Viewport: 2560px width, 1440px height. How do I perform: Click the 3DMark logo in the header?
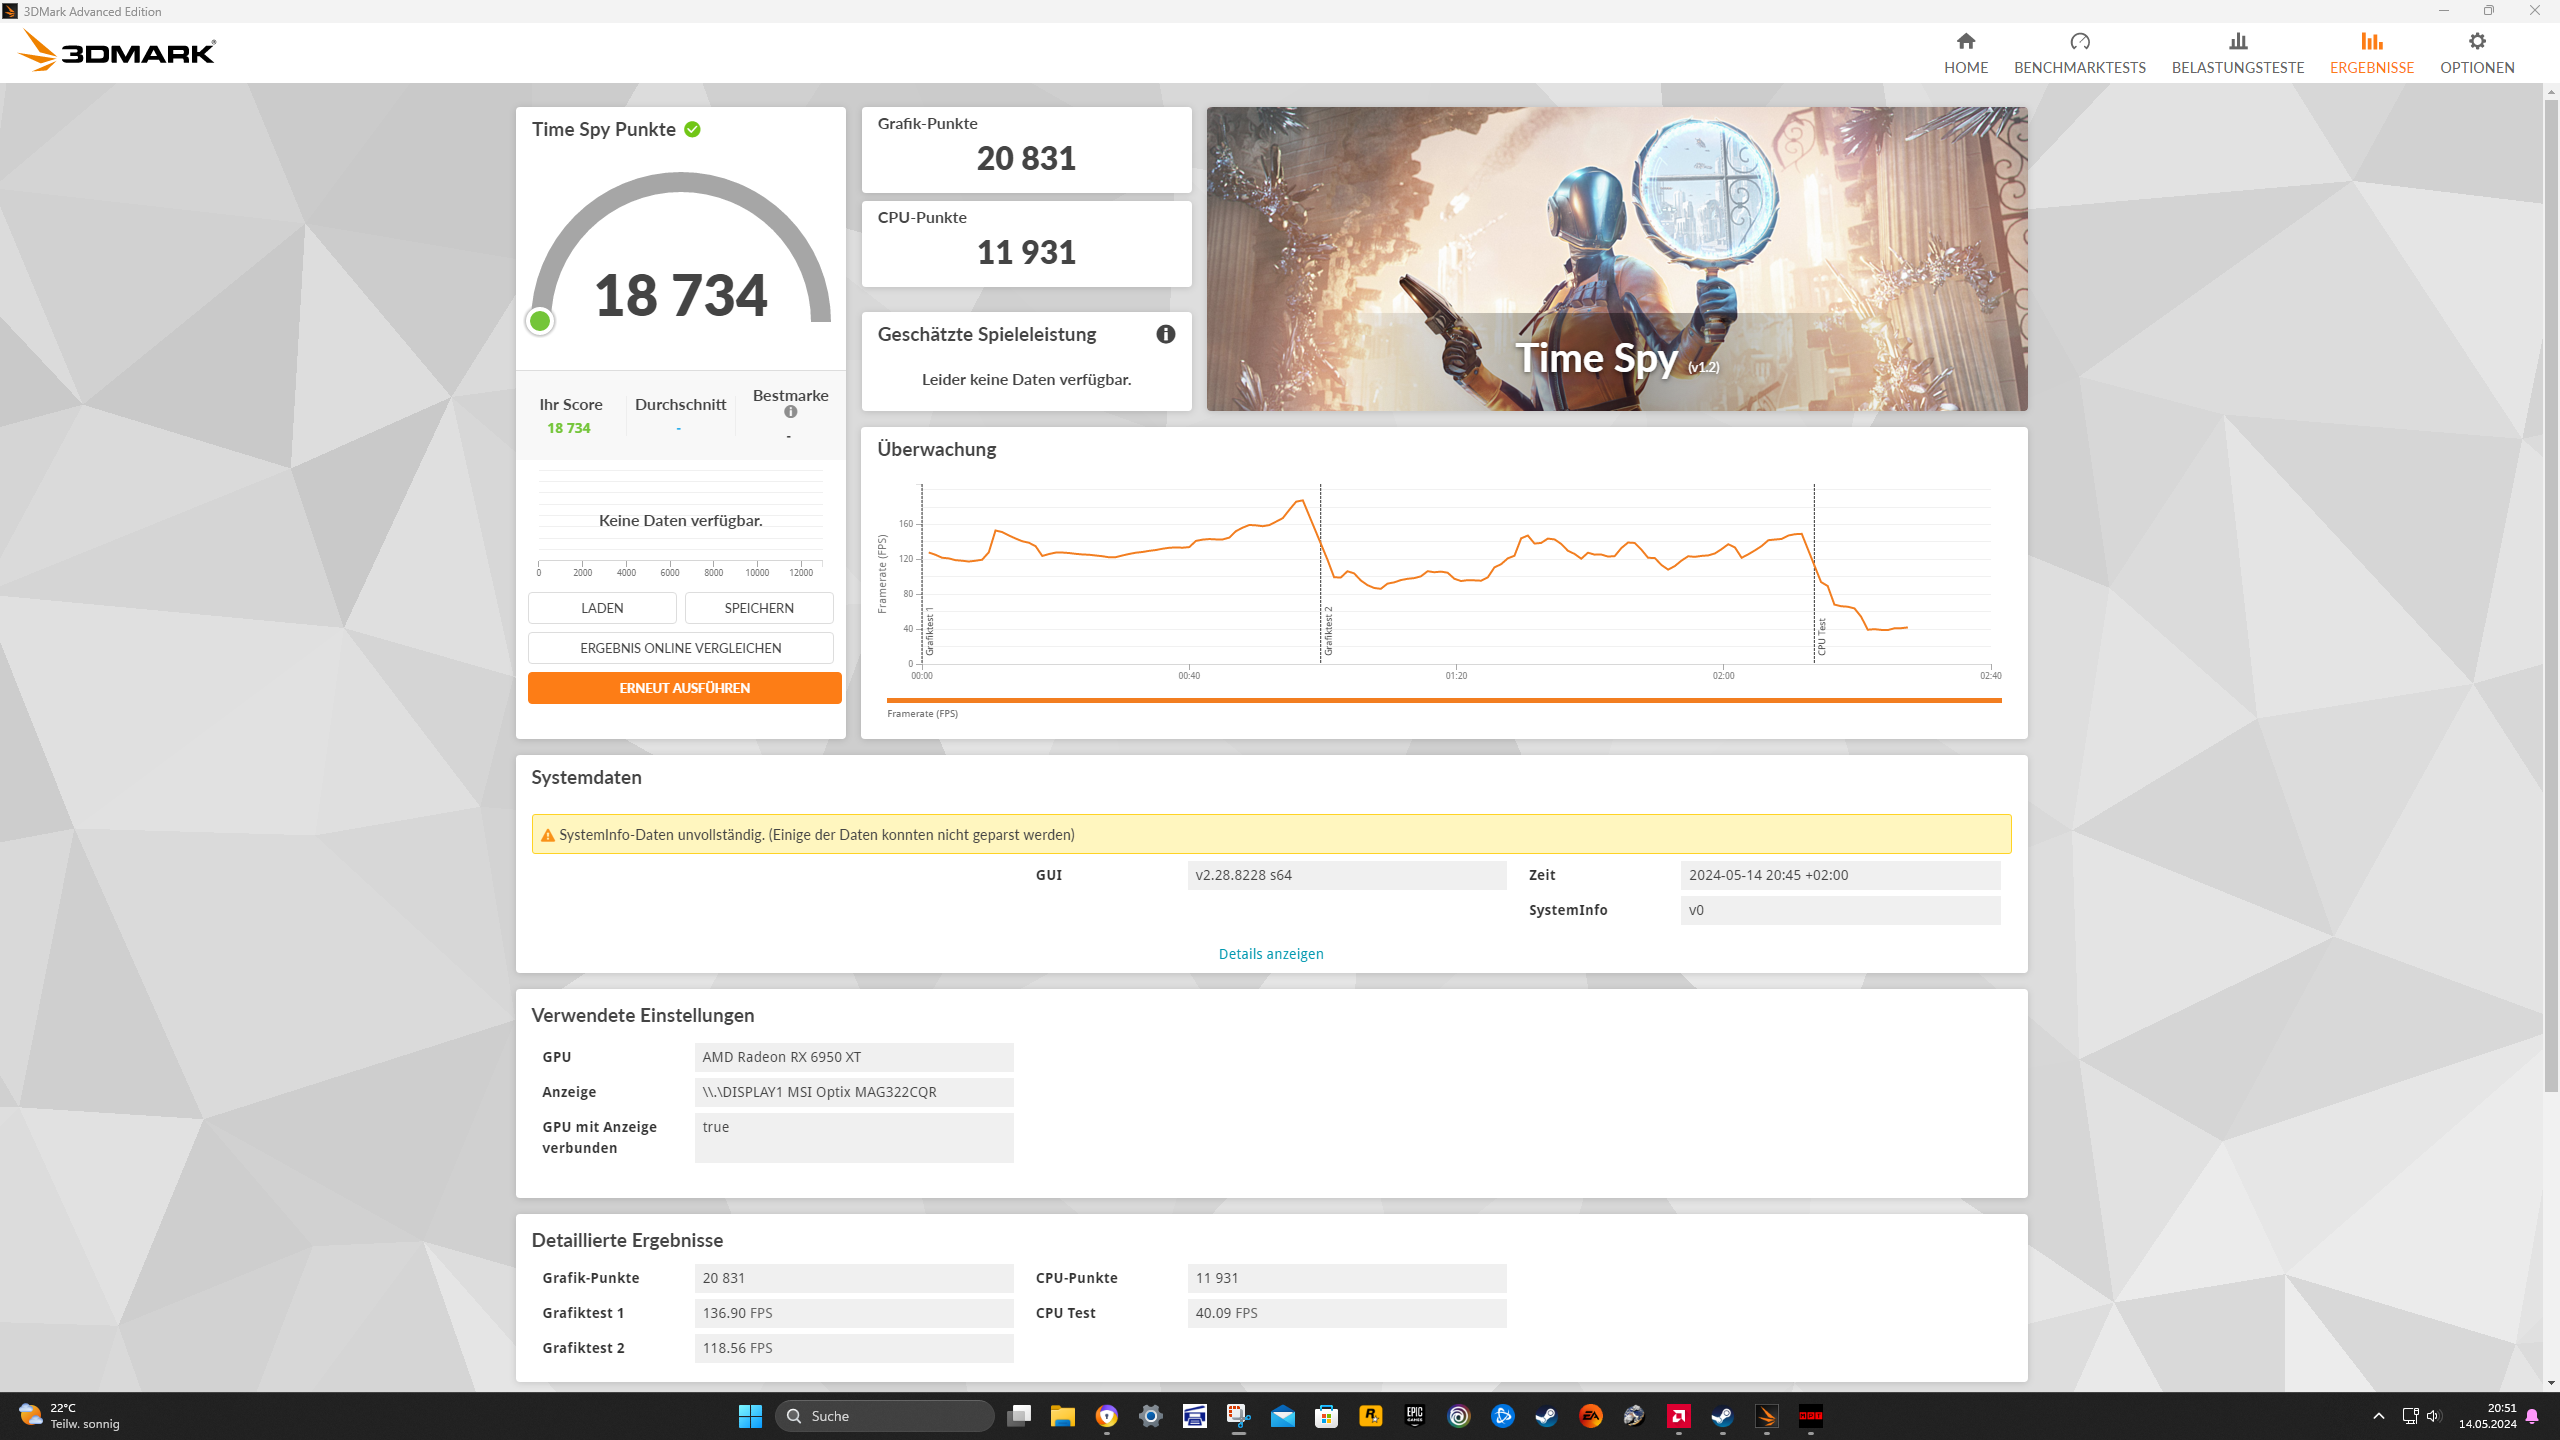[x=117, y=51]
